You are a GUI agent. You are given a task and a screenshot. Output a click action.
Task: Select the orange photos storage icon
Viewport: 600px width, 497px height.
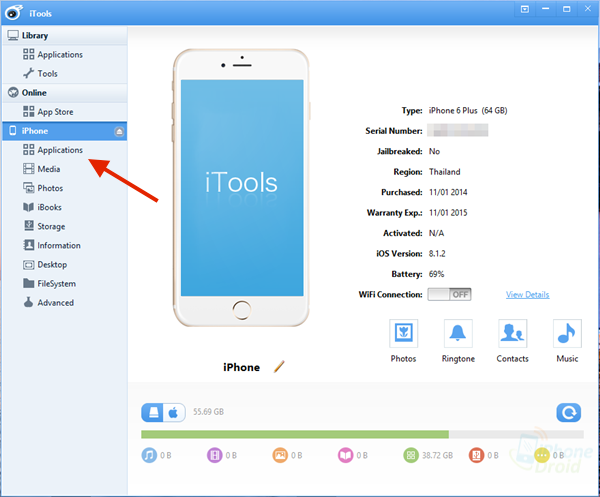tap(280, 455)
